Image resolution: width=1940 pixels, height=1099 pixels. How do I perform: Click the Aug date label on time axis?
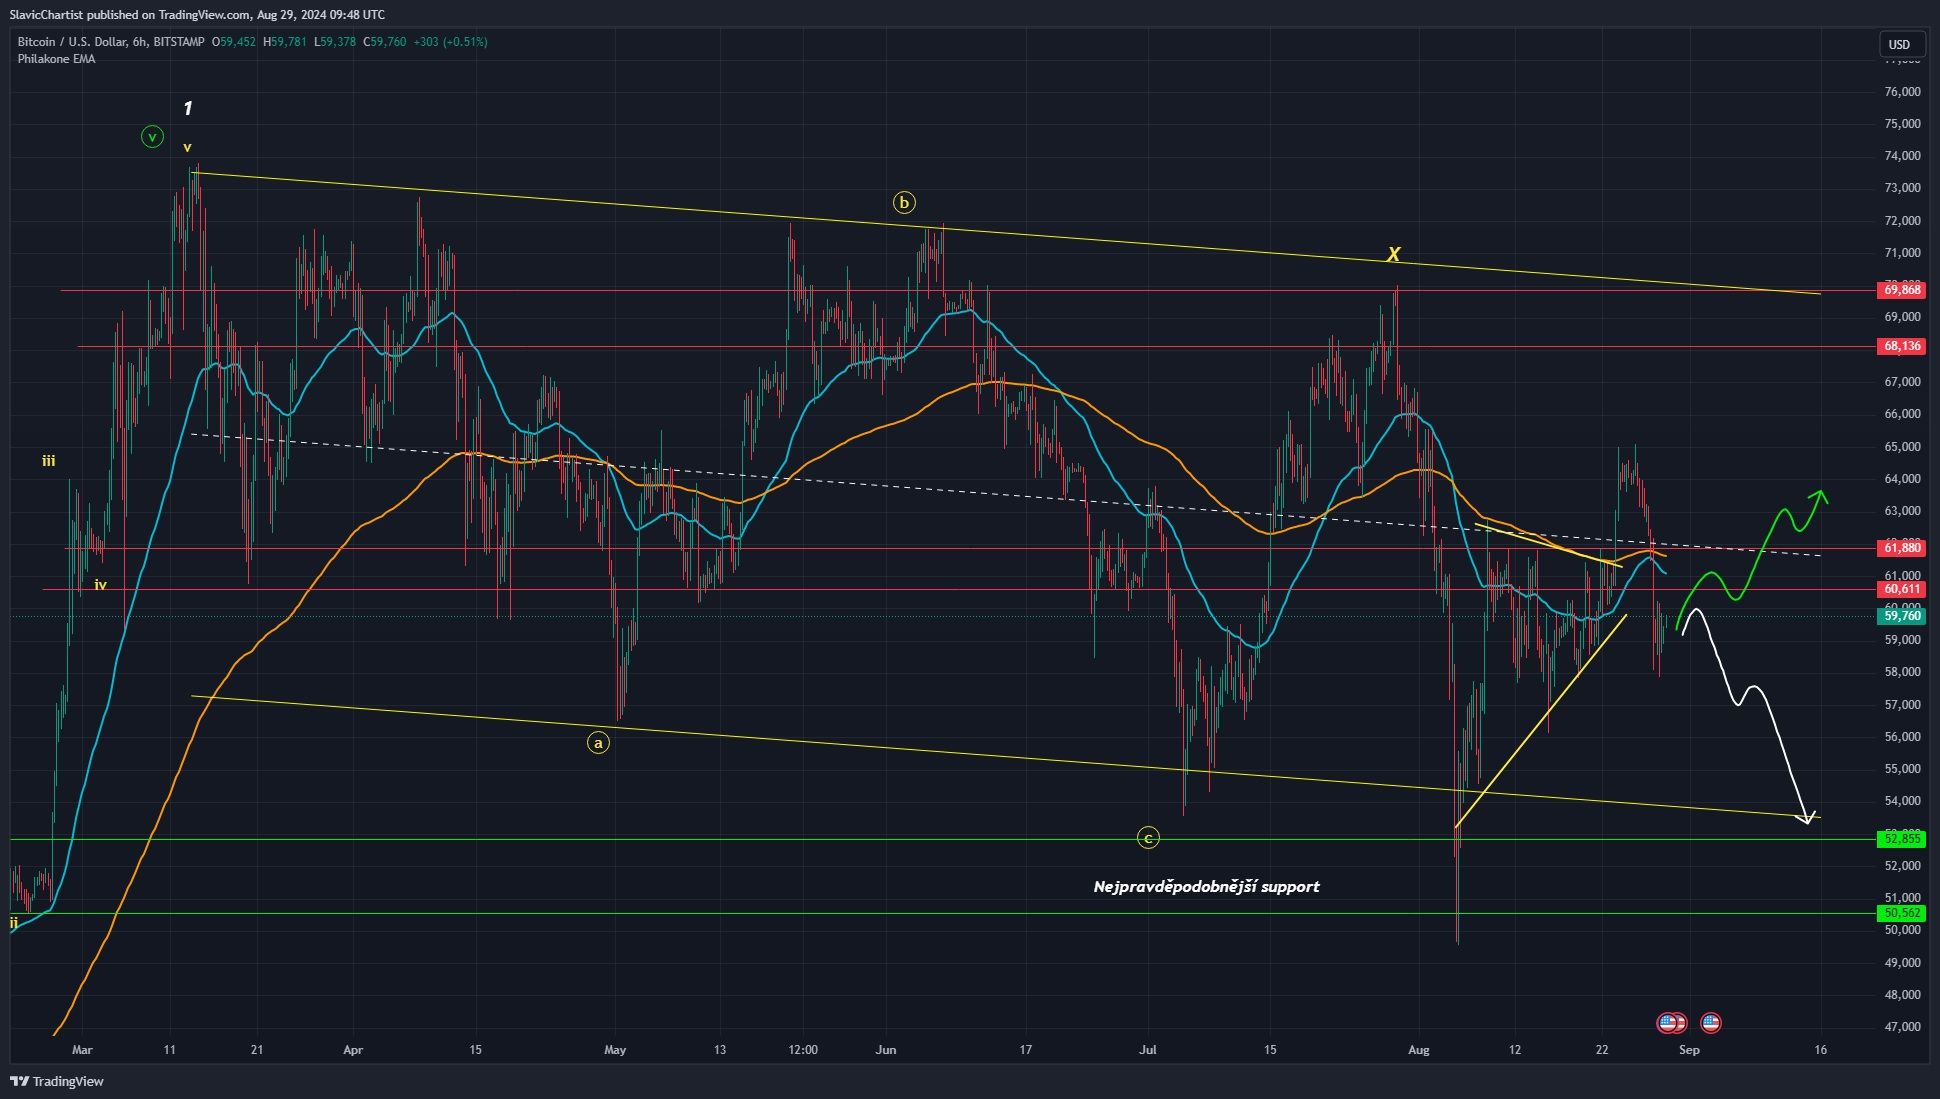1418,1050
